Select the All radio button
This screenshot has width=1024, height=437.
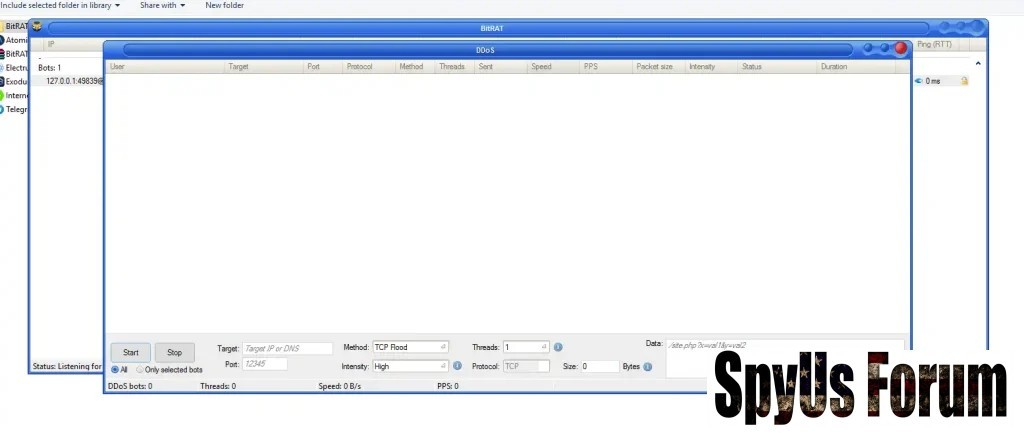point(115,370)
